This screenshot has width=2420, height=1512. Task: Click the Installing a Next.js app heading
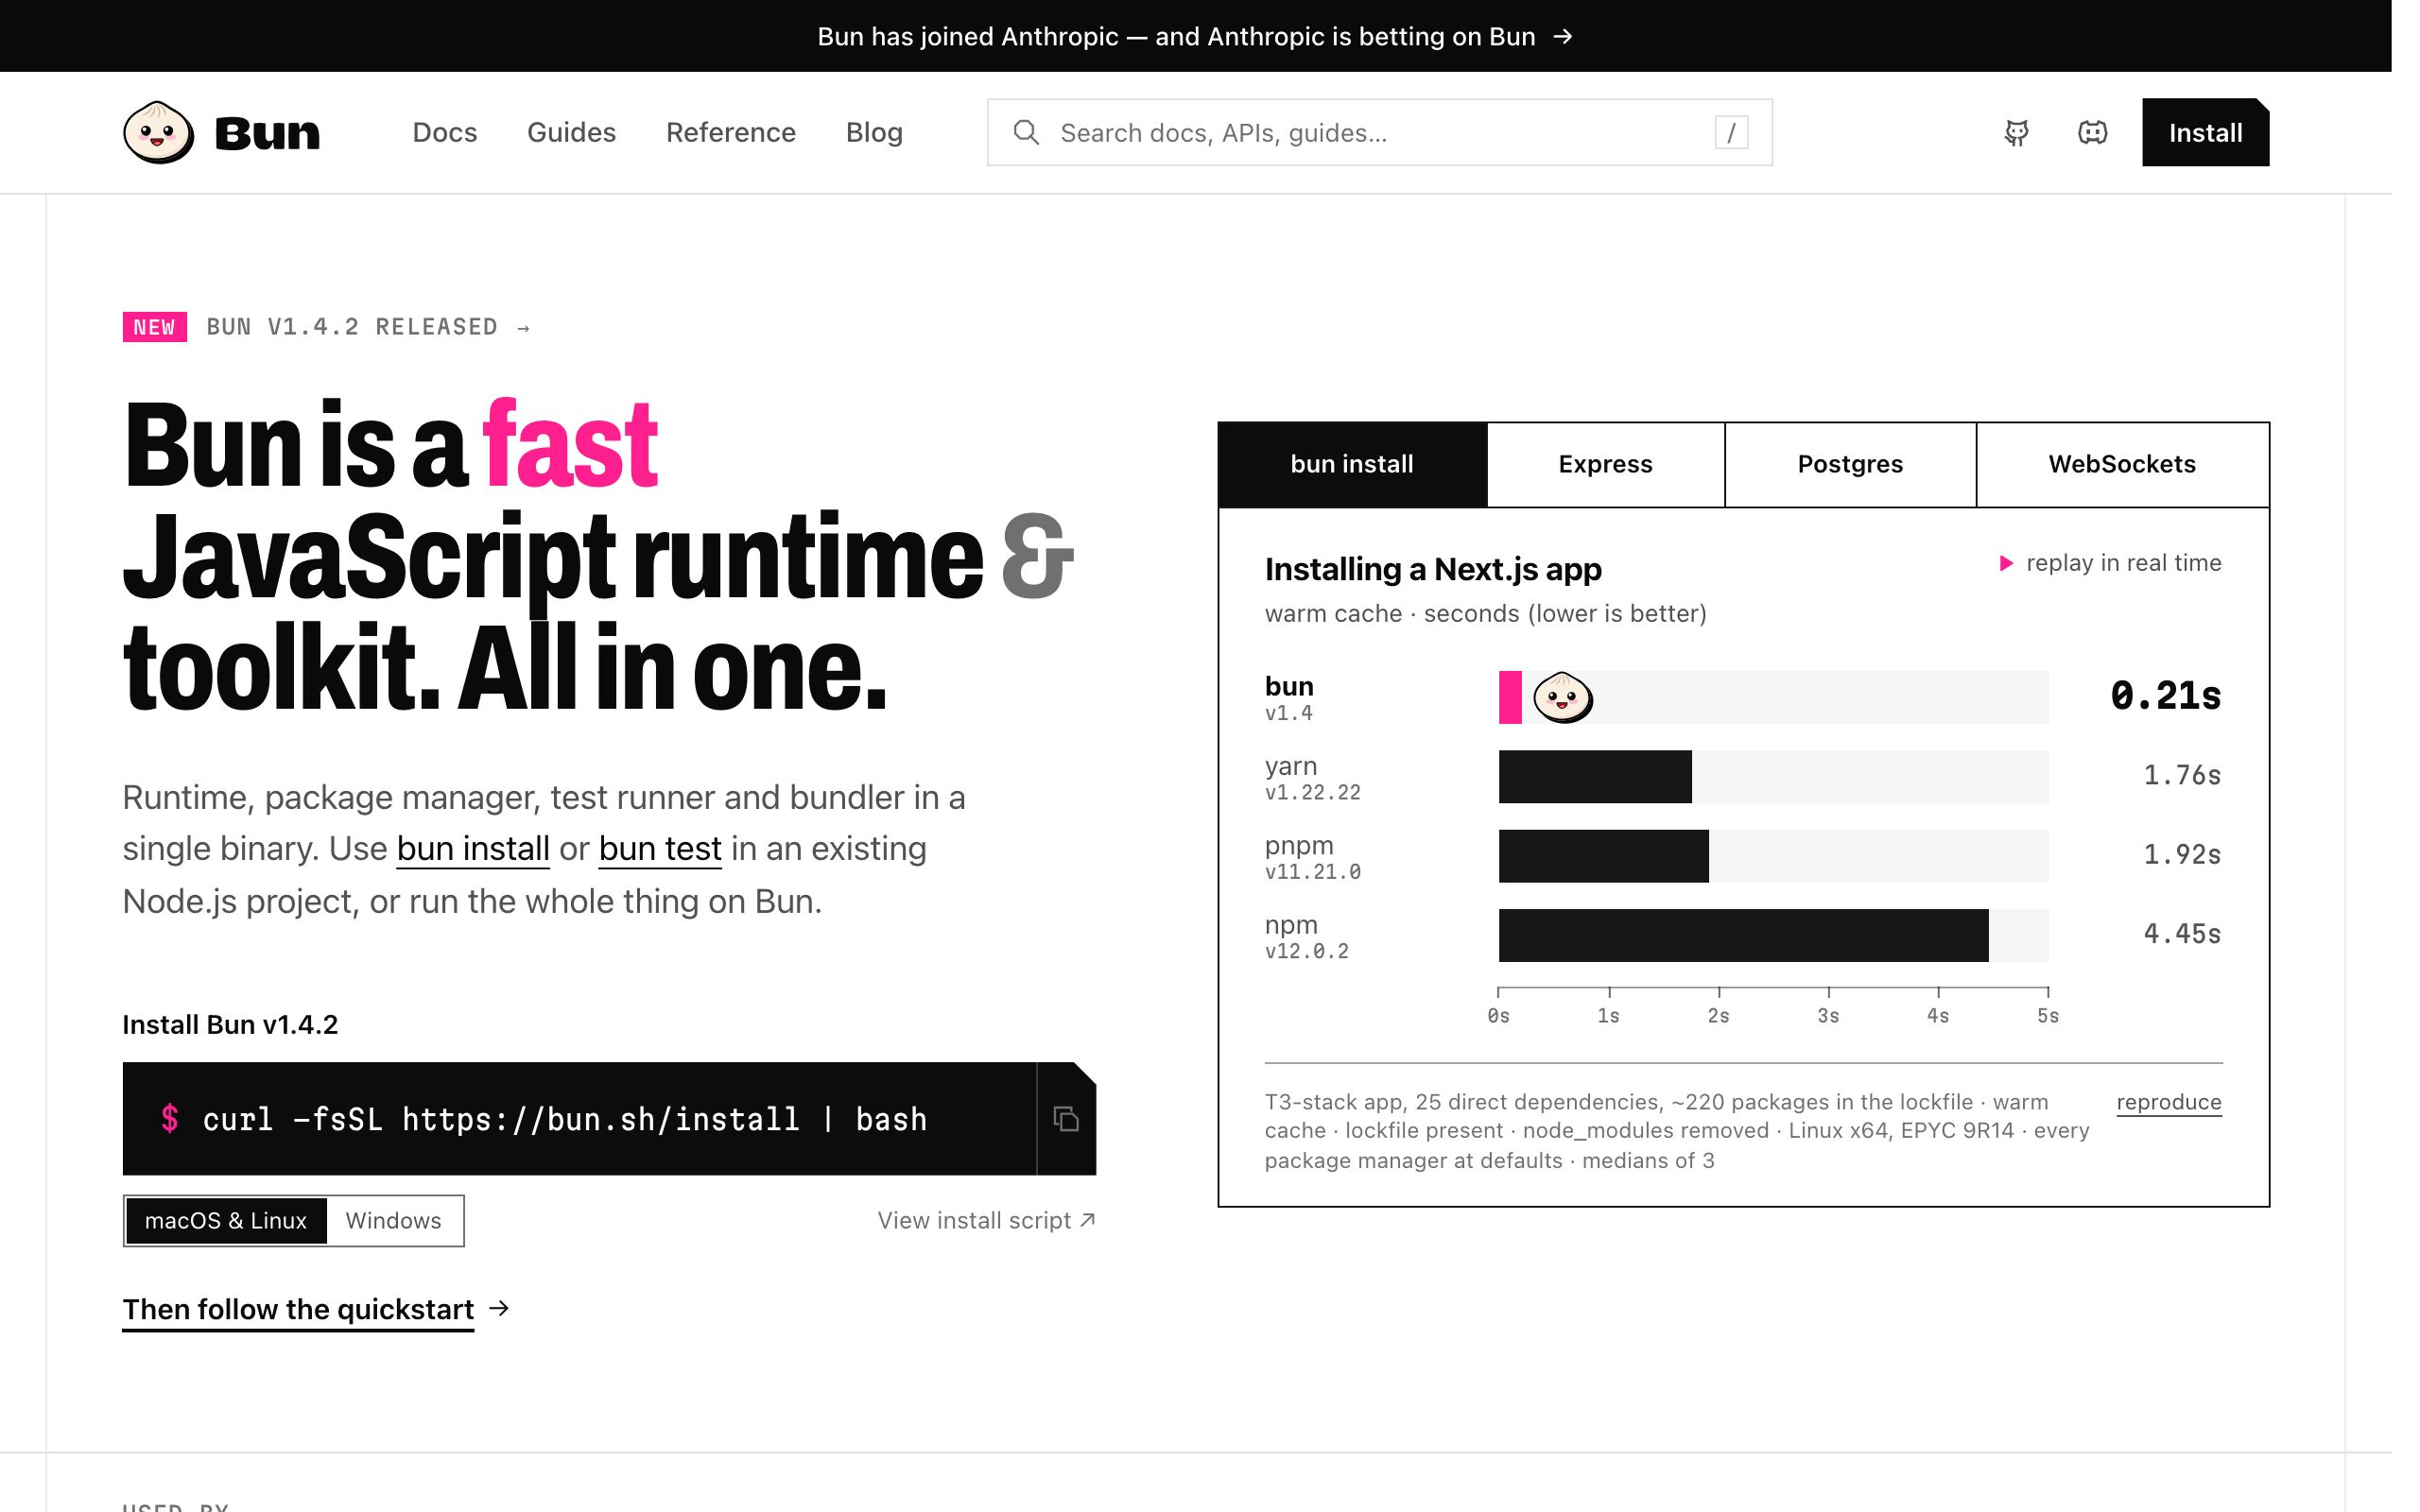[x=1433, y=569]
